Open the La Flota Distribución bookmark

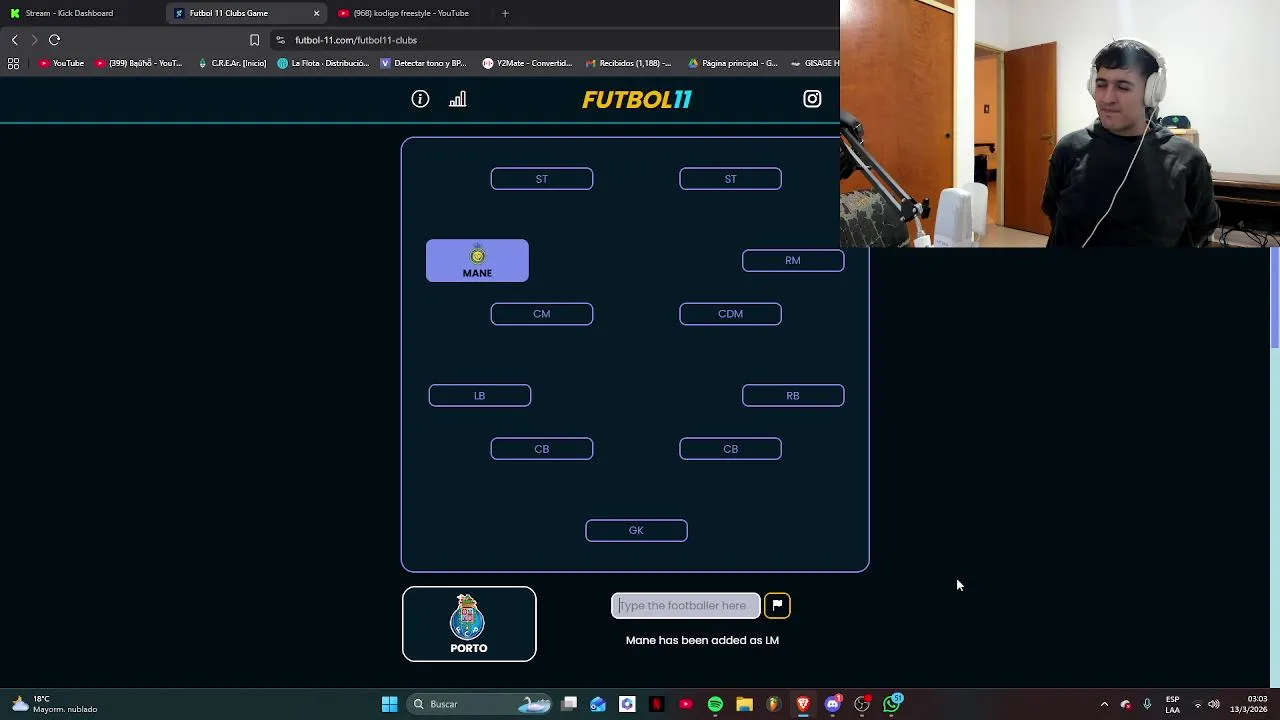(x=323, y=63)
